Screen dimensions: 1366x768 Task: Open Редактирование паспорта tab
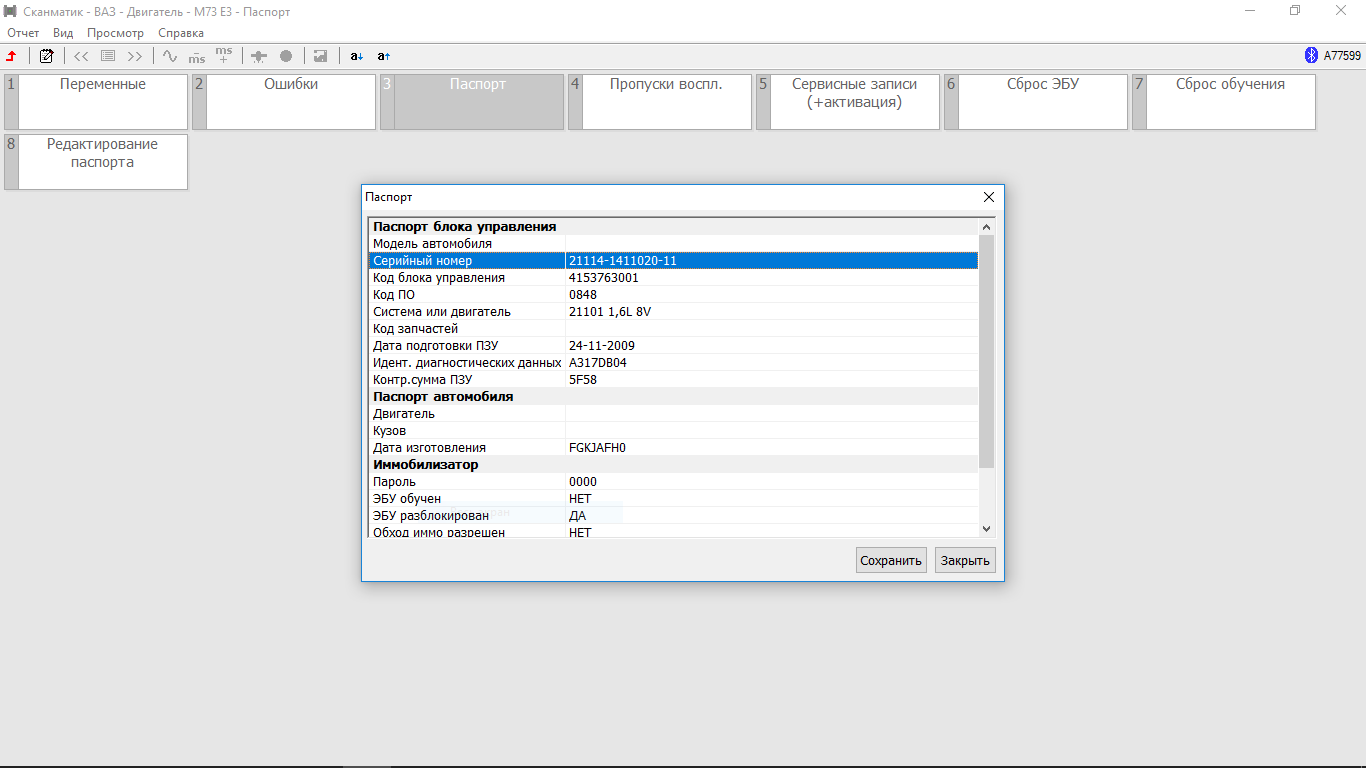102,161
